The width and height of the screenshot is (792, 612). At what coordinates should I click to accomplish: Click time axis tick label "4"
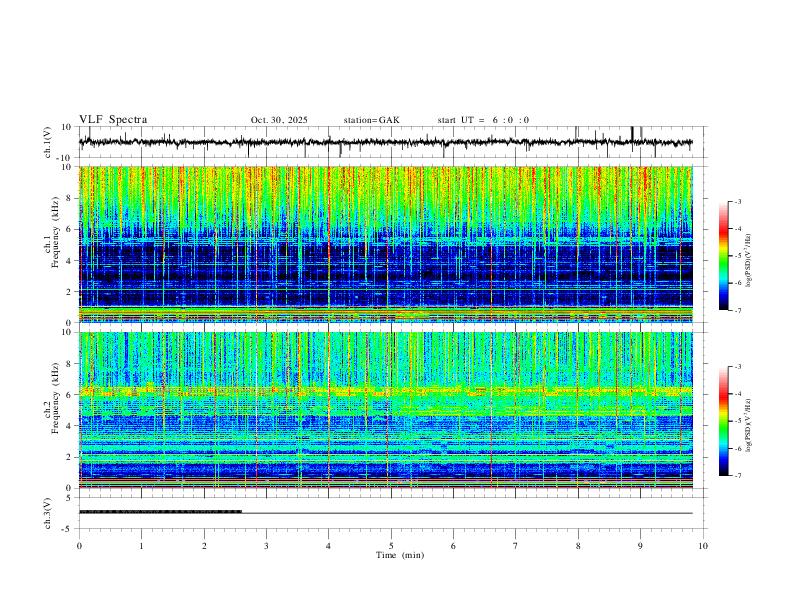(329, 546)
